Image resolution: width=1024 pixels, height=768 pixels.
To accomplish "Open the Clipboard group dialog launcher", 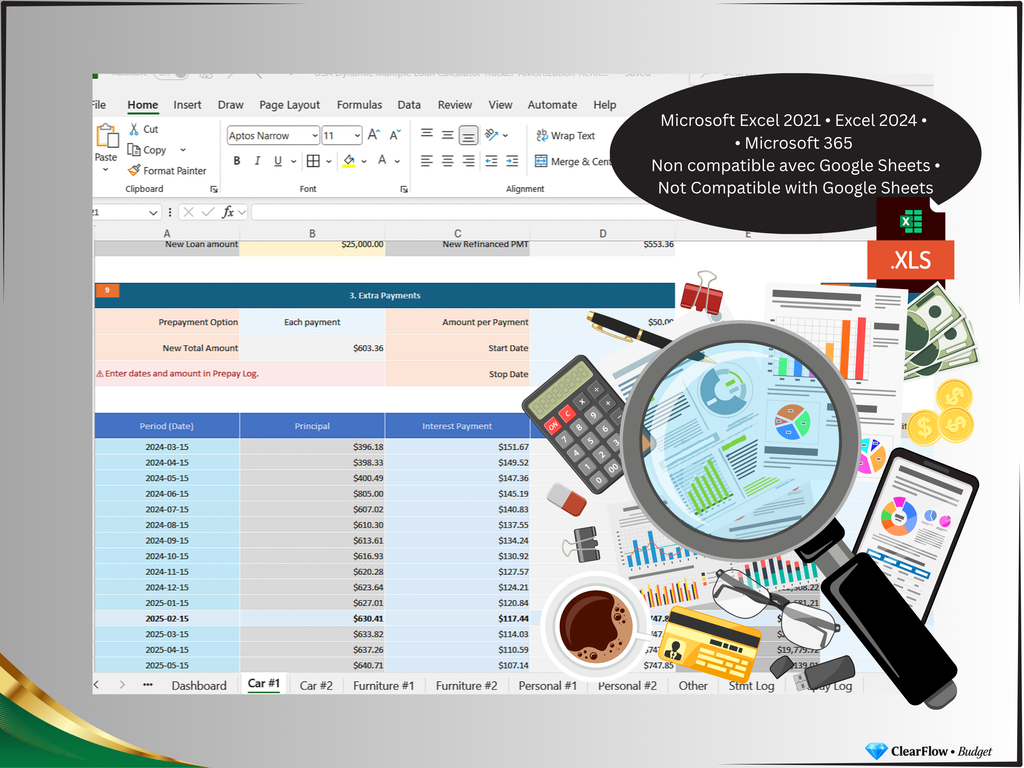I will [x=214, y=189].
